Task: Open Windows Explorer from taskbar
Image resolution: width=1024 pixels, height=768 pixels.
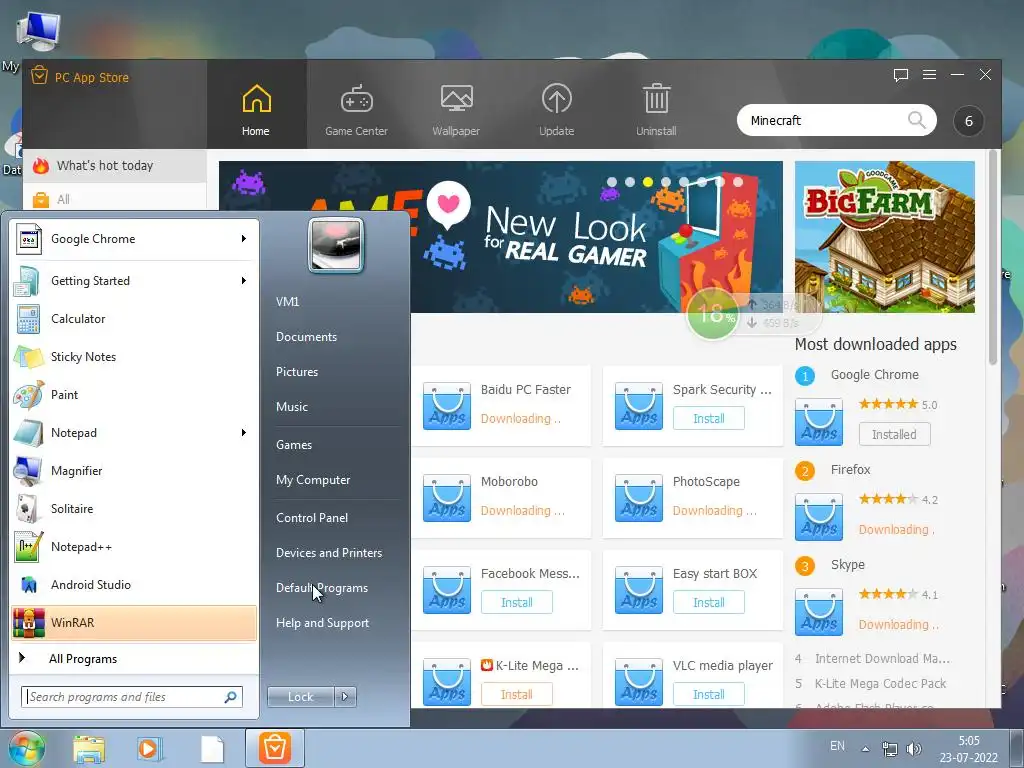Action: point(89,749)
